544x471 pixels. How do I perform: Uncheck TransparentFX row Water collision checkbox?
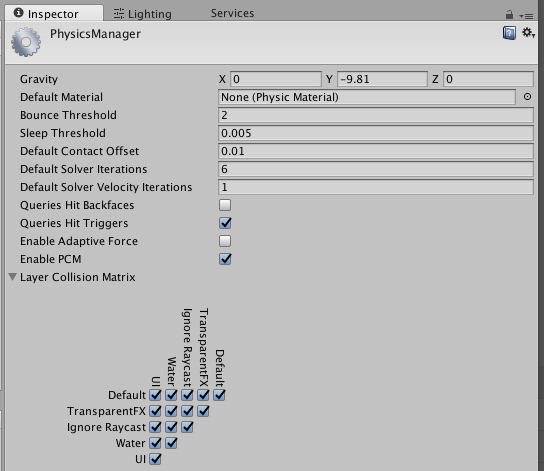(171, 411)
